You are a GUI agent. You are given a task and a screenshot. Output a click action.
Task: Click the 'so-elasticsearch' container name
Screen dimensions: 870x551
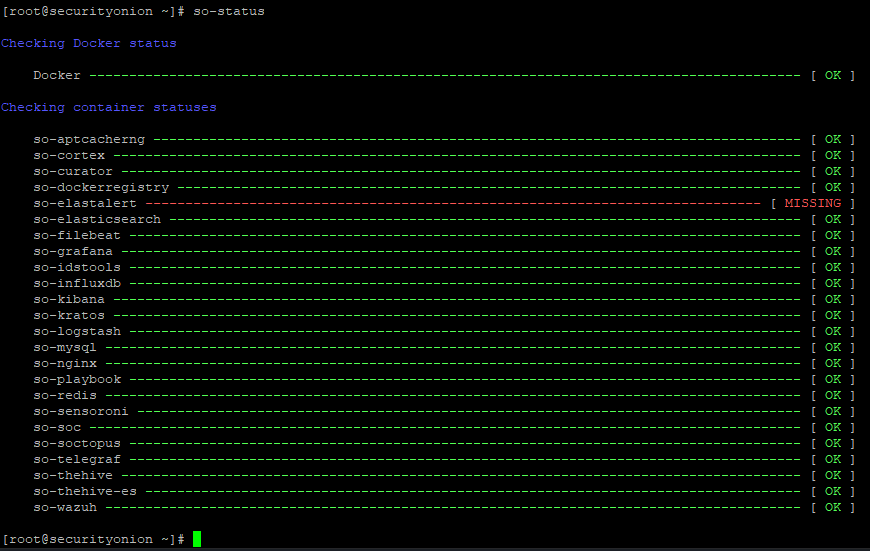(x=97, y=220)
